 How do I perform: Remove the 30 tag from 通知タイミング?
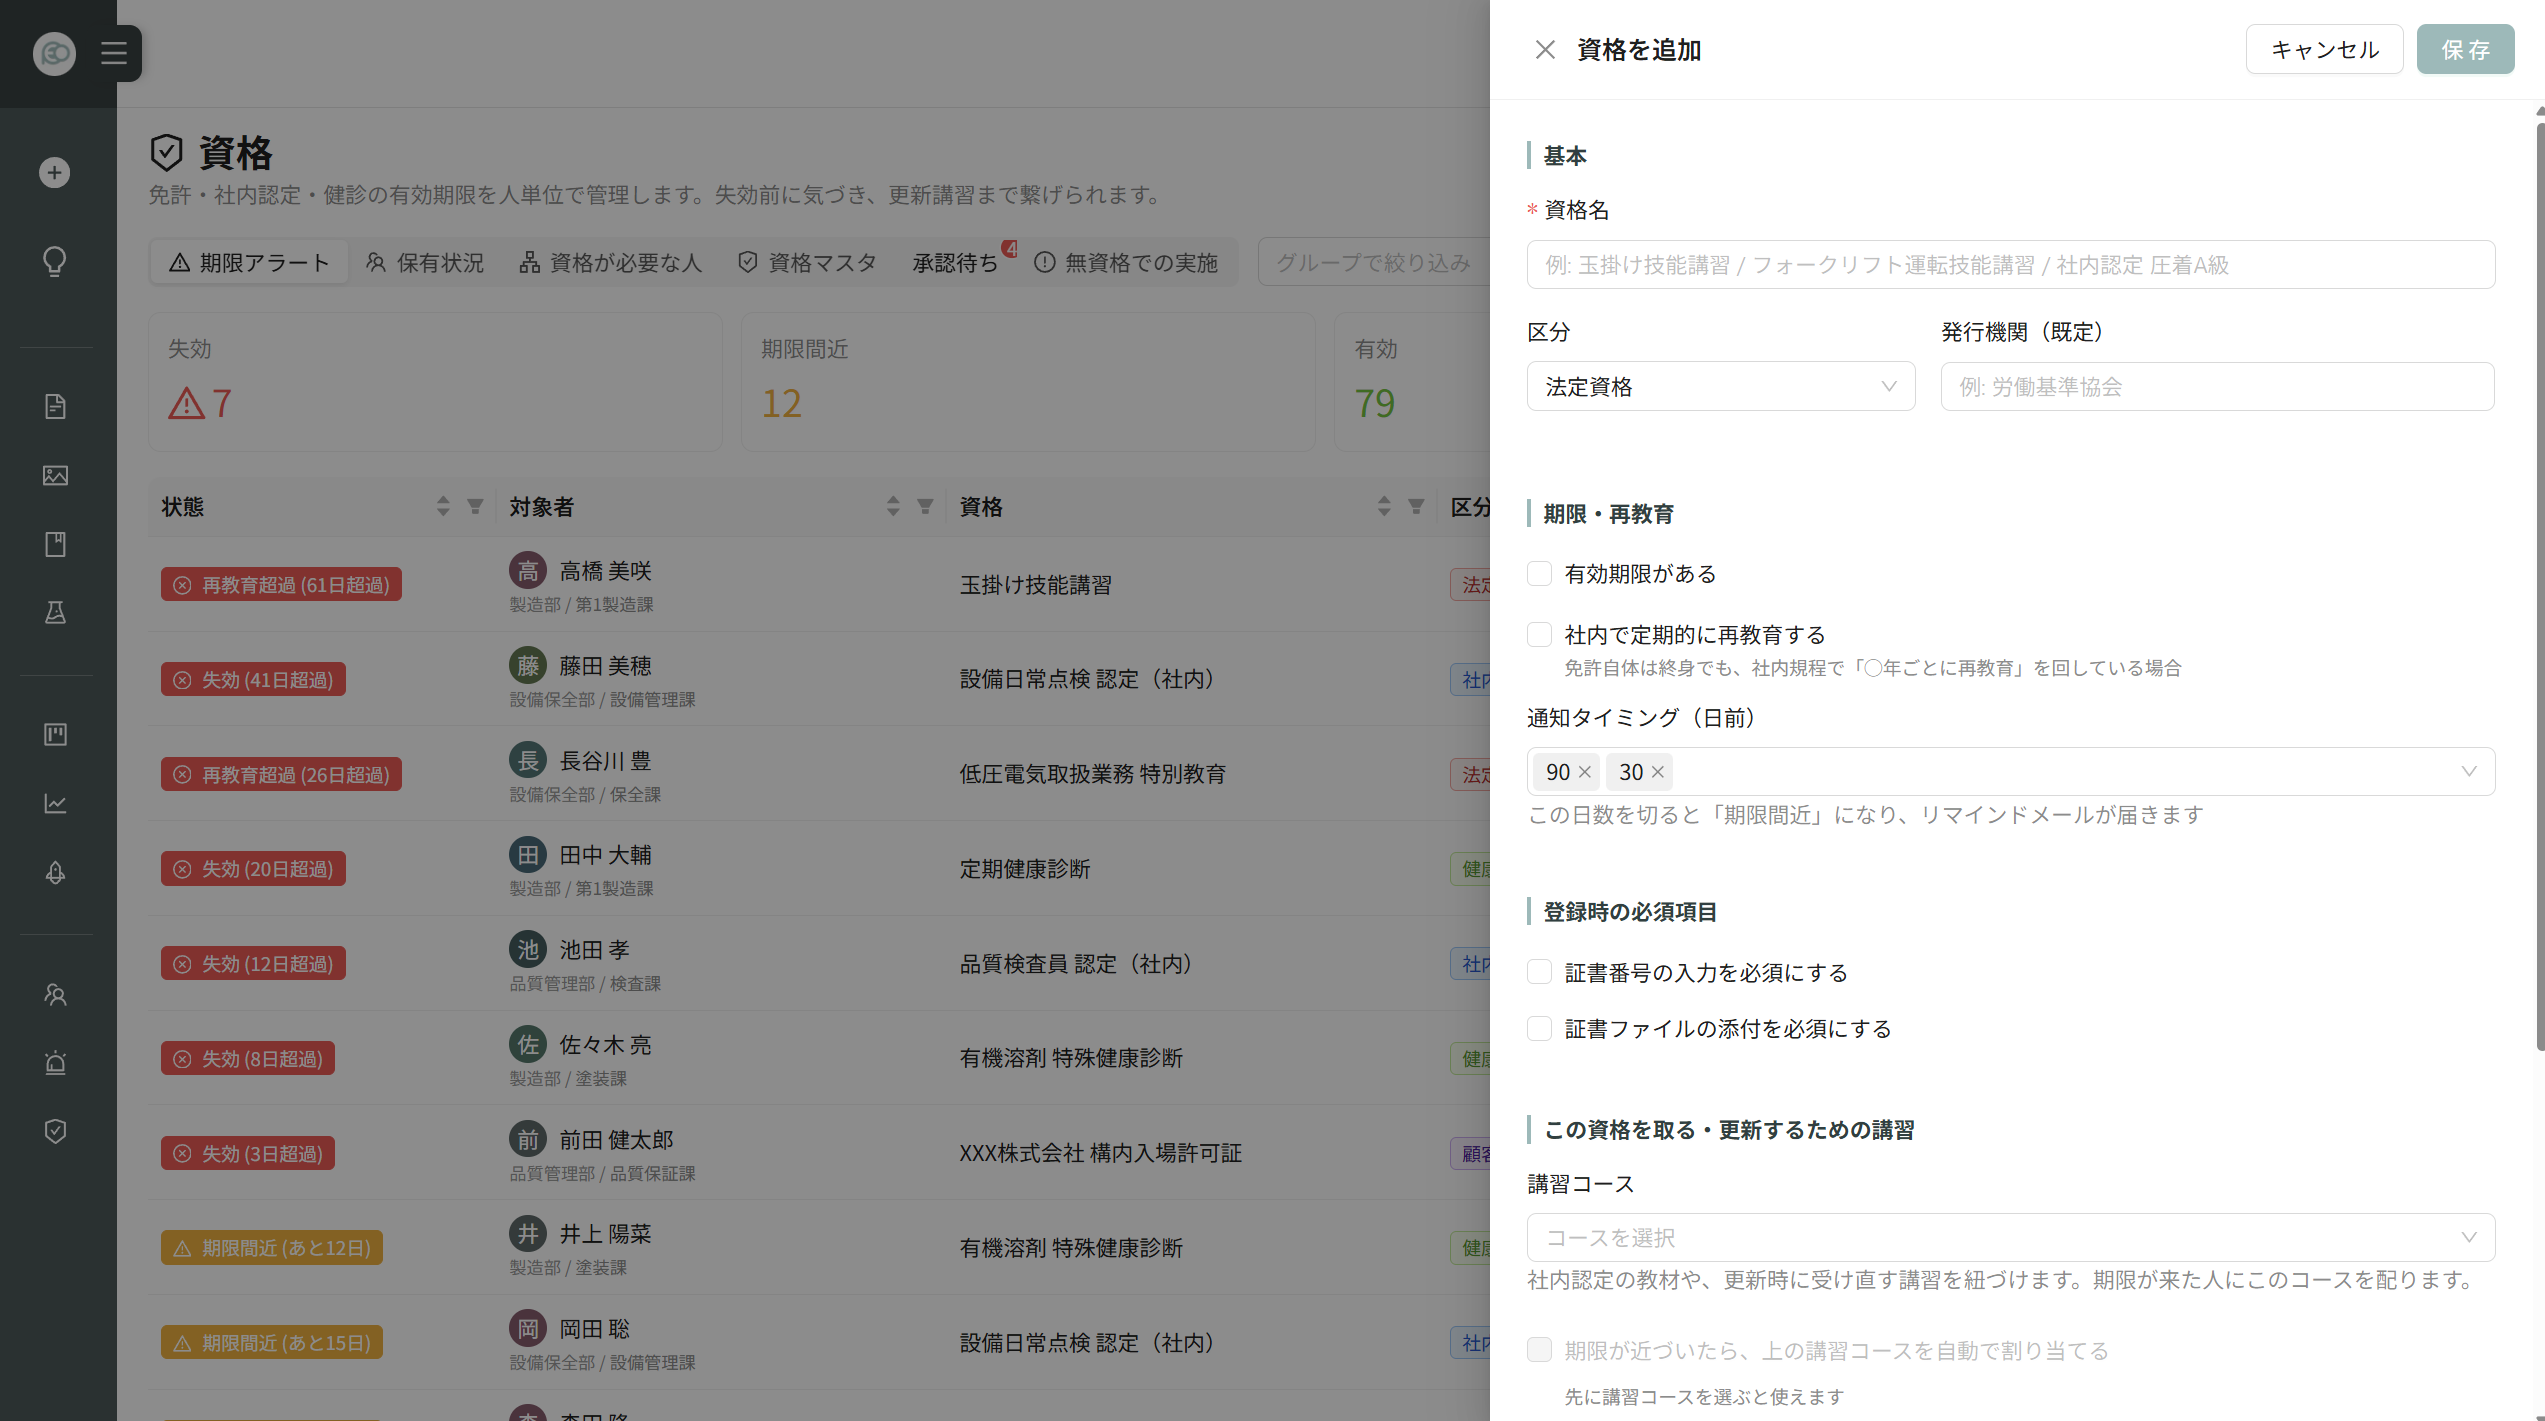tap(1657, 772)
